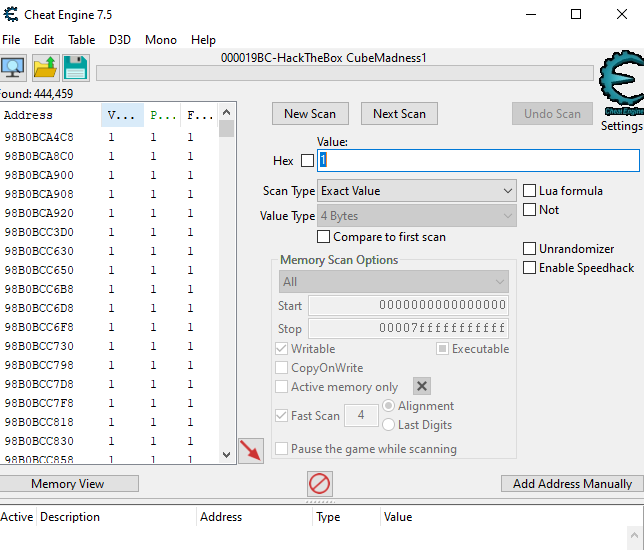
Task: Toggle the Executable memory checkbox
Action: pyautogui.click(x=442, y=349)
